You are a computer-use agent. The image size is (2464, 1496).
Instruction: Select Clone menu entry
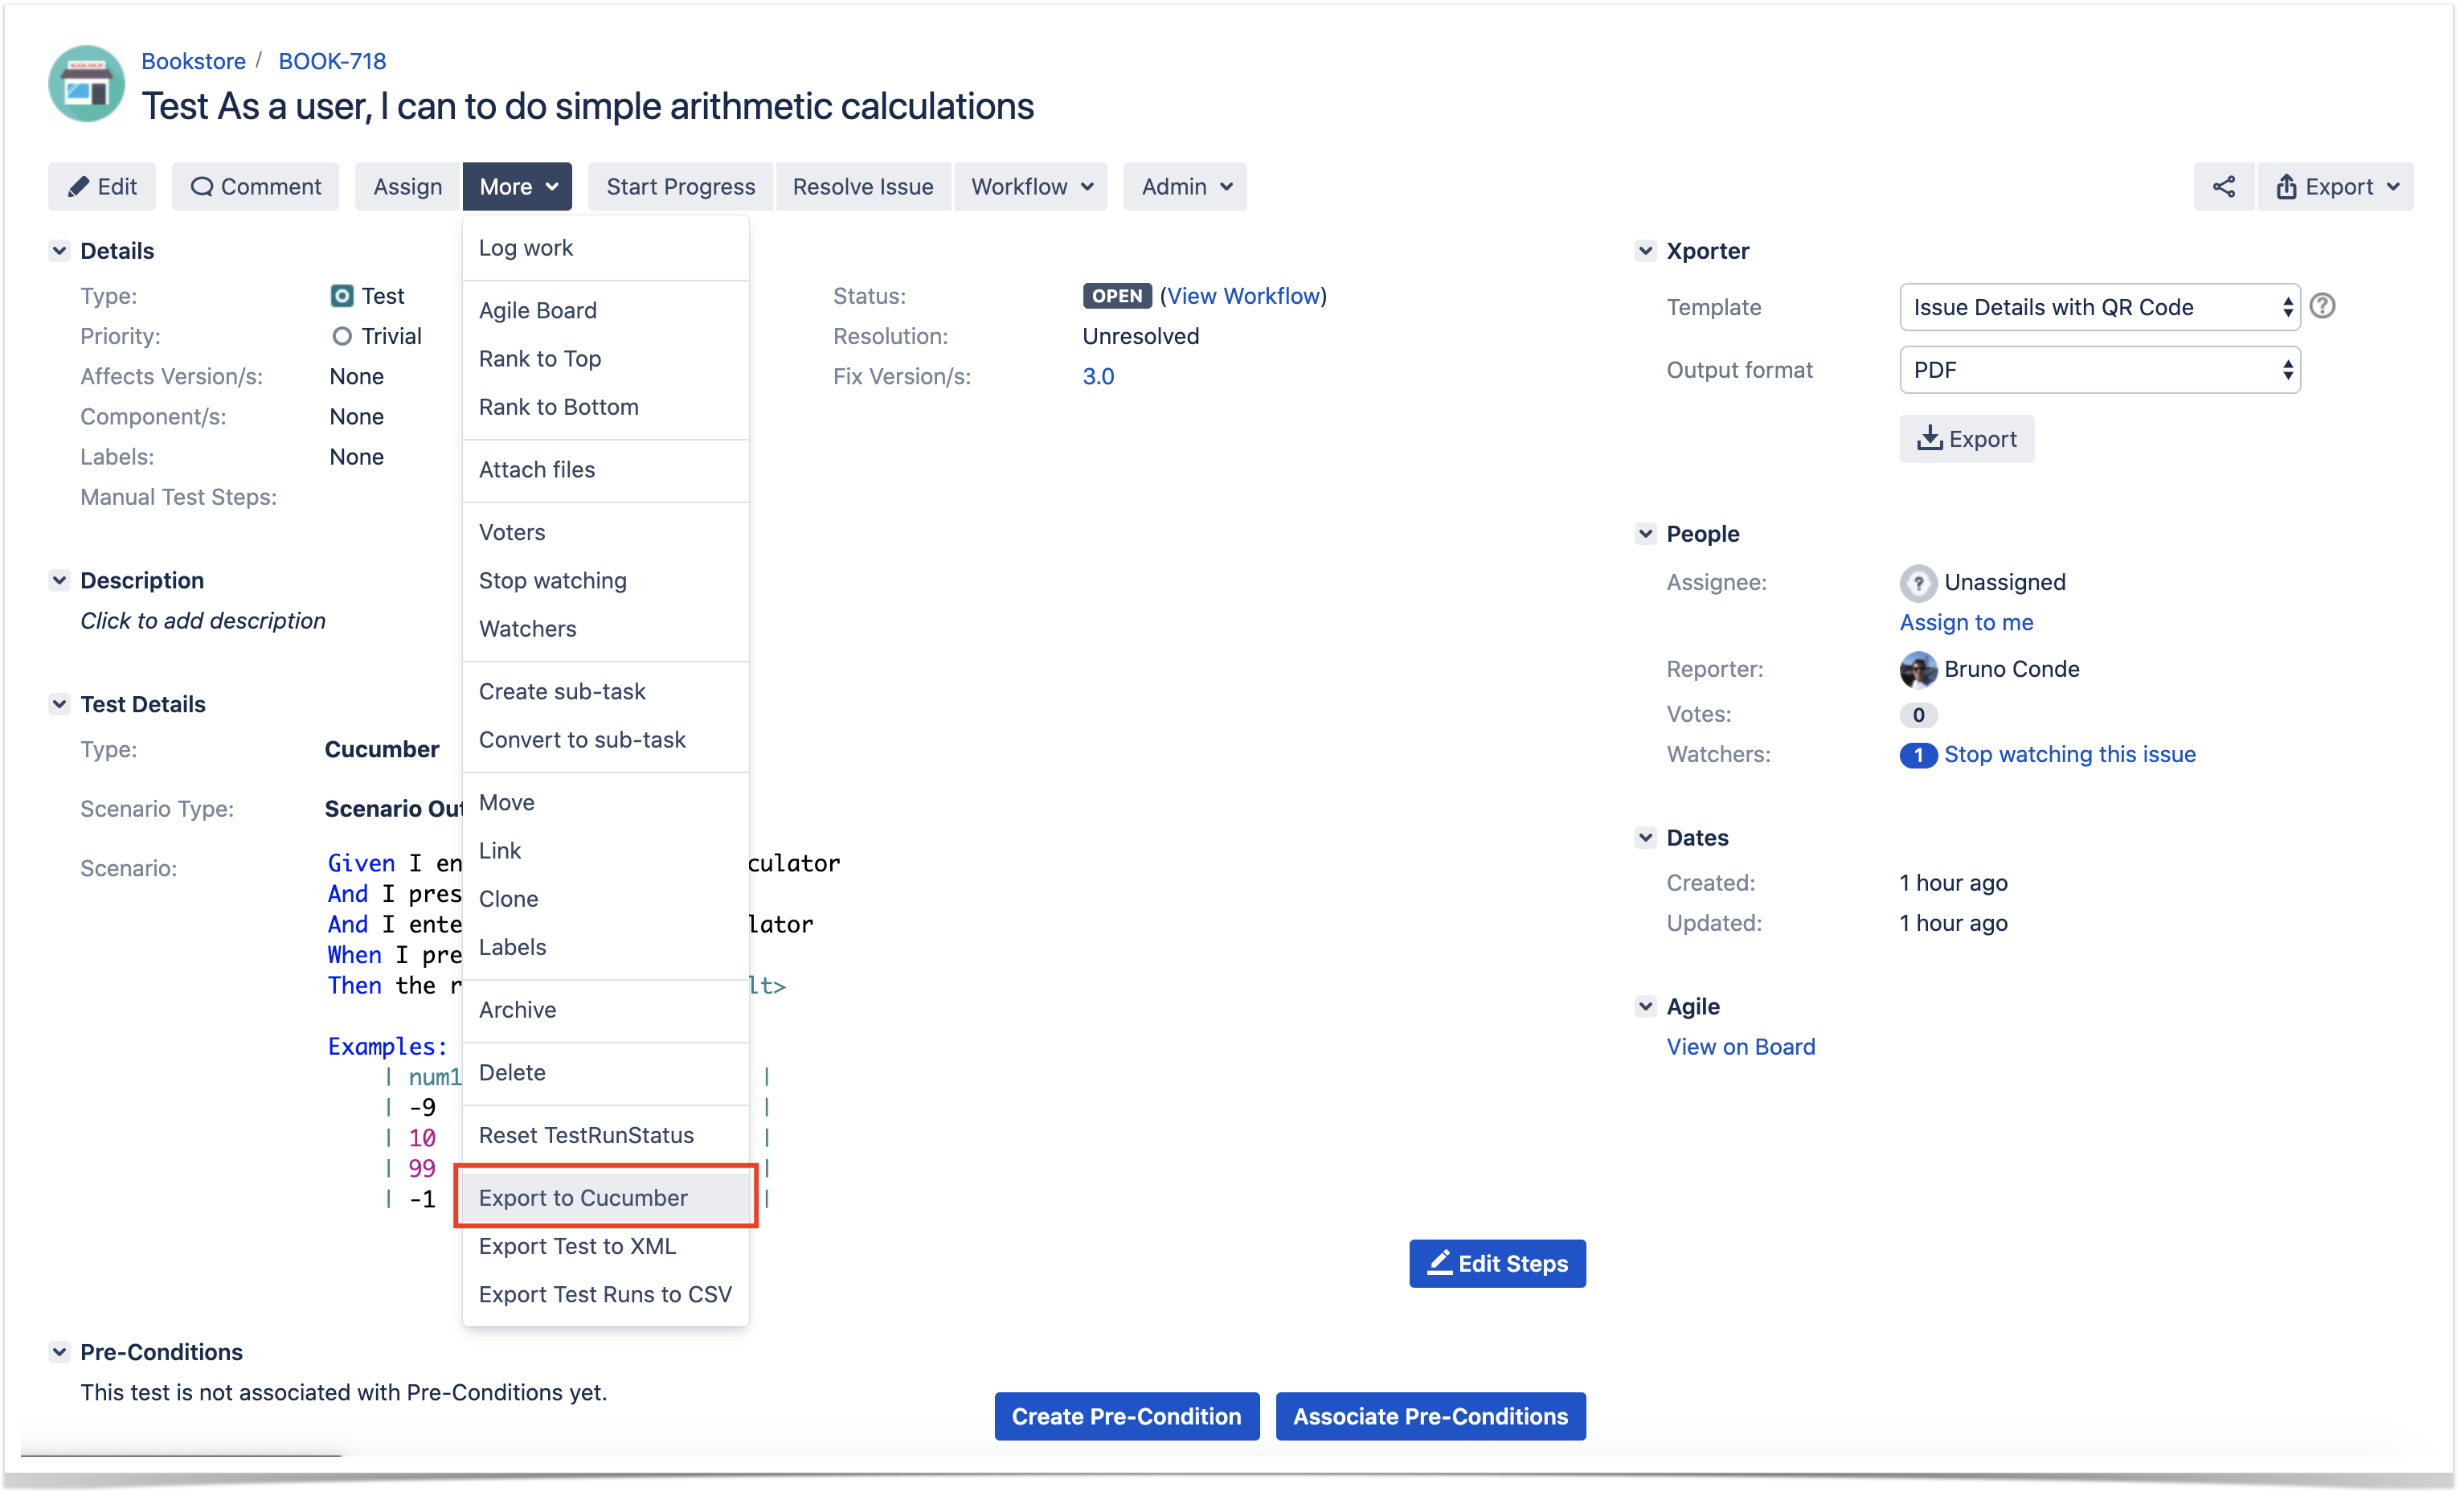(607, 900)
